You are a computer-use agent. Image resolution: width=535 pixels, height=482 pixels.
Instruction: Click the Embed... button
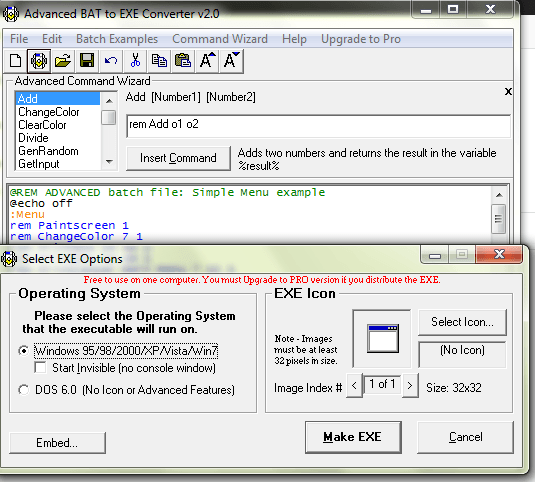(x=57, y=443)
